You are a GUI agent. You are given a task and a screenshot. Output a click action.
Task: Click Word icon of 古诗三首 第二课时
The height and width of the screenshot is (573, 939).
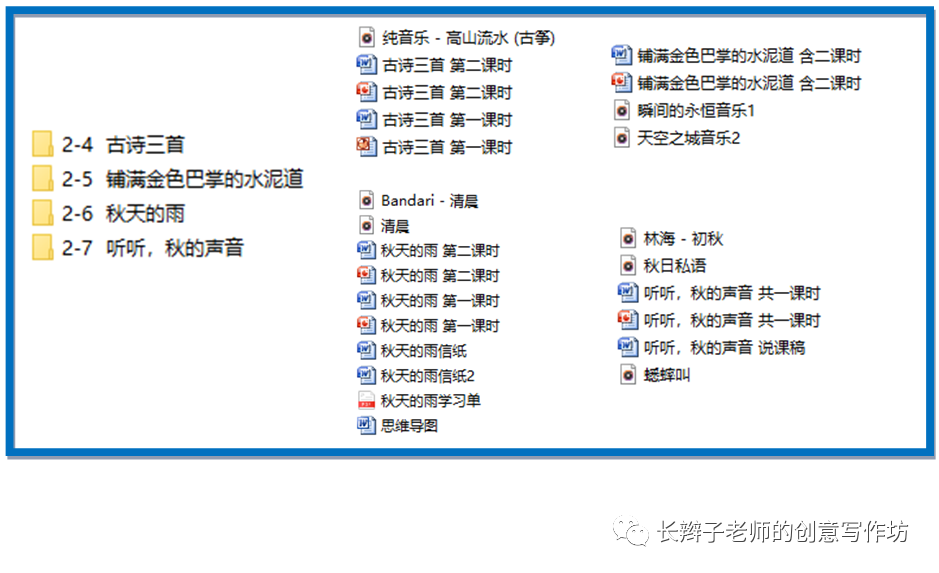coord(366,65)
